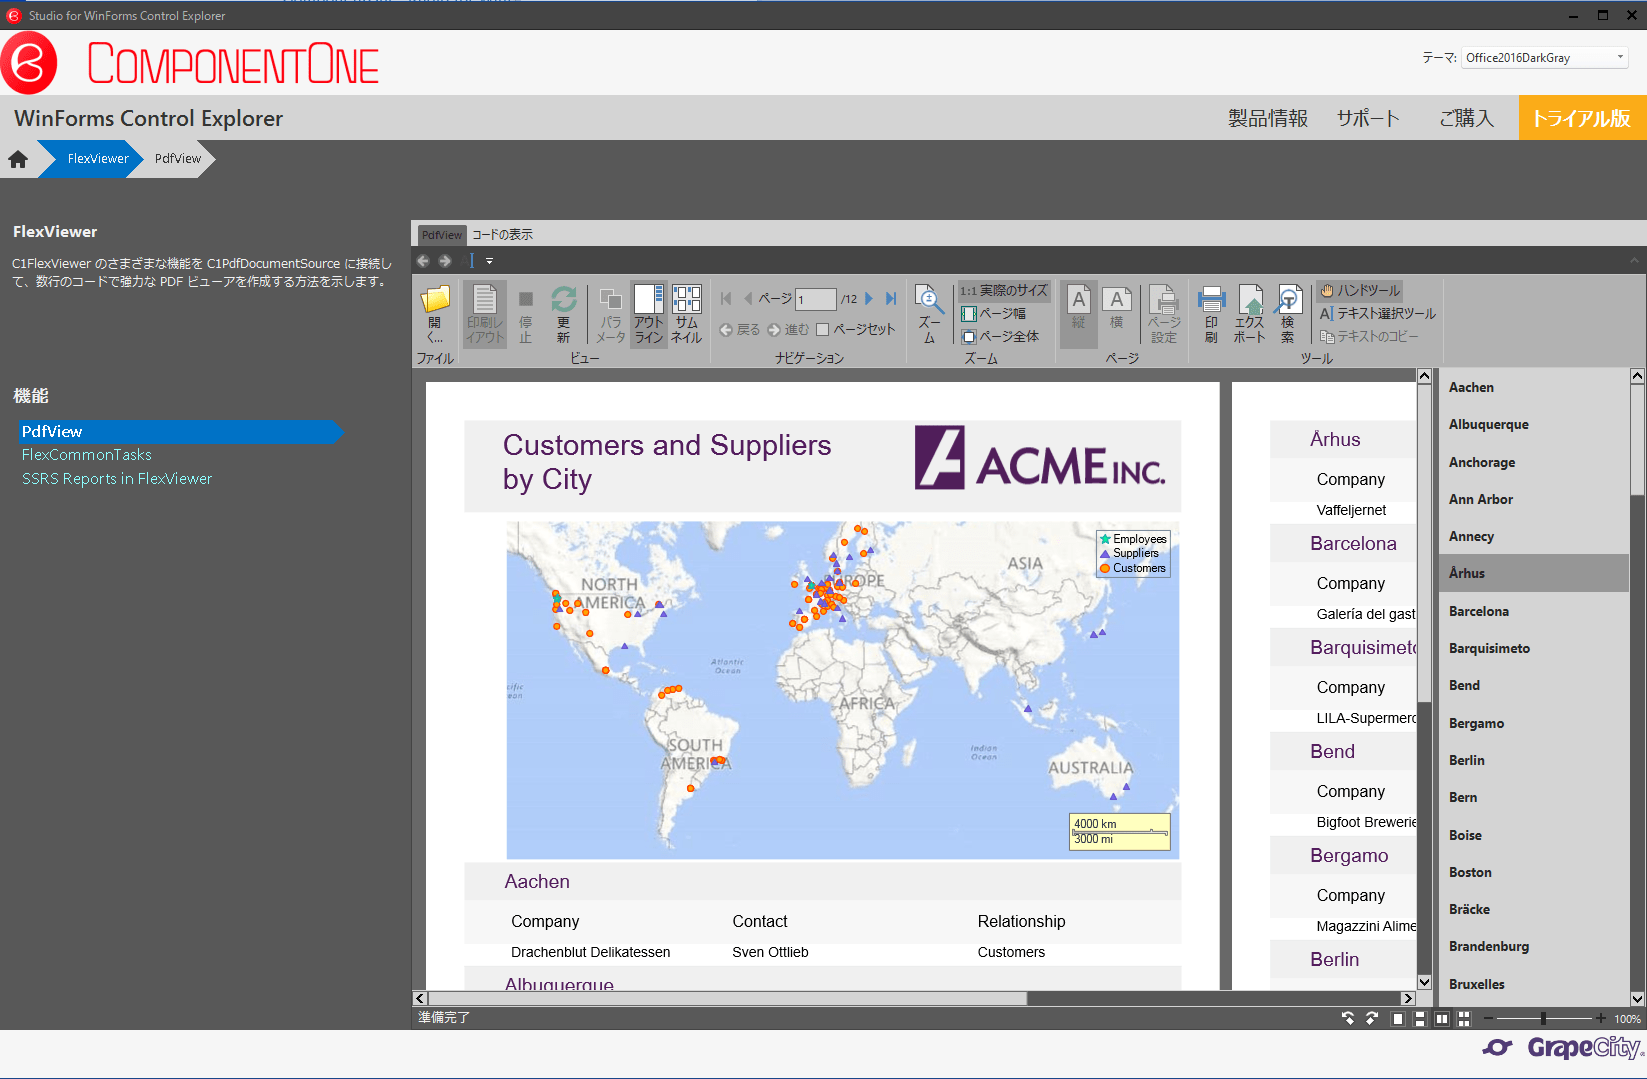Switch to サムネイル thumbnail view
Screen dimensions: 1647x1079
tap(686, 312)
